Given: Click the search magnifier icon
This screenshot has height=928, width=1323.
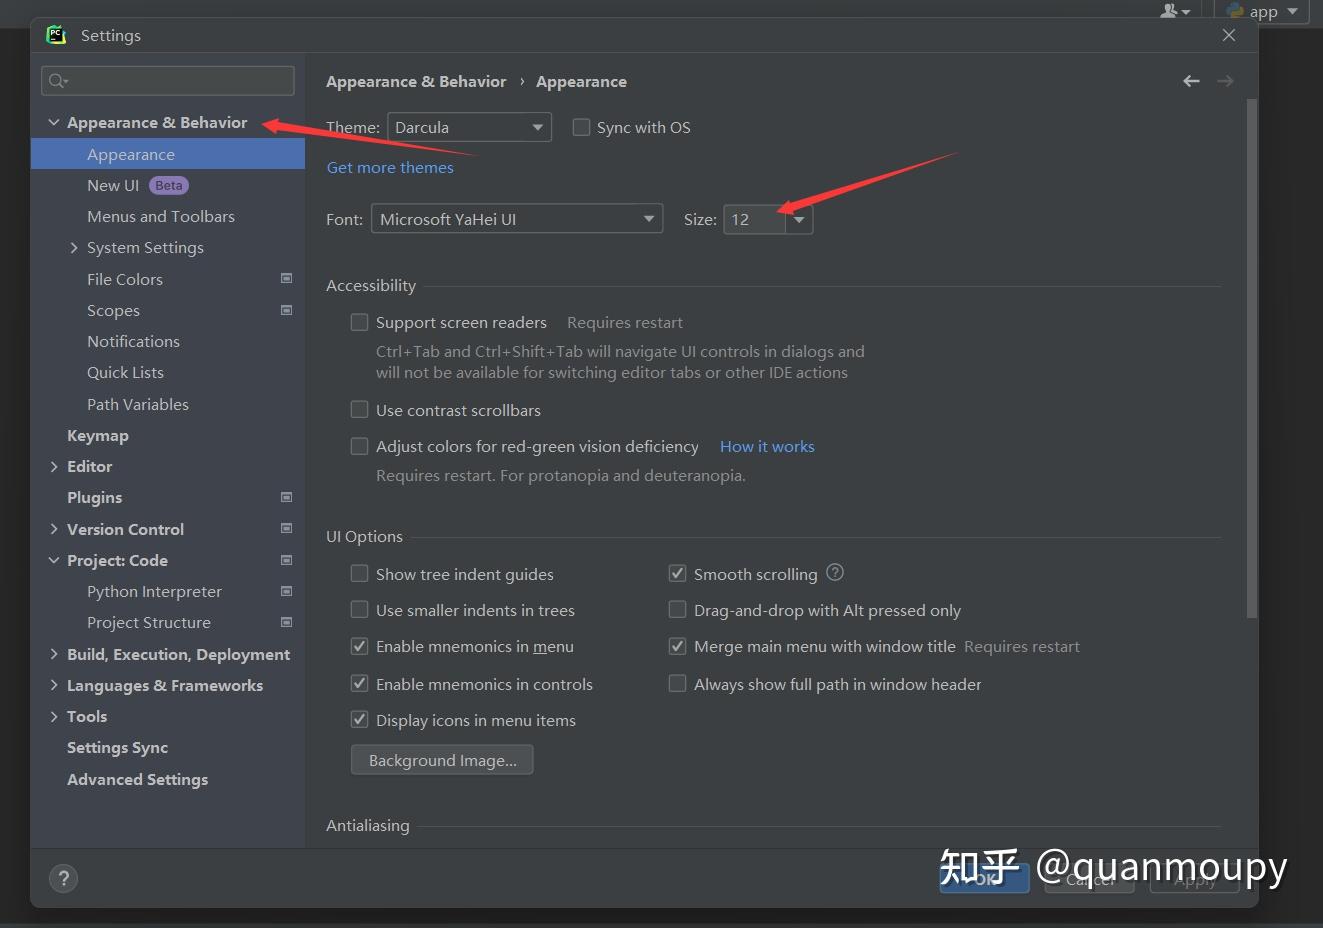Looking at the screenshot, I should pos(58,81).
